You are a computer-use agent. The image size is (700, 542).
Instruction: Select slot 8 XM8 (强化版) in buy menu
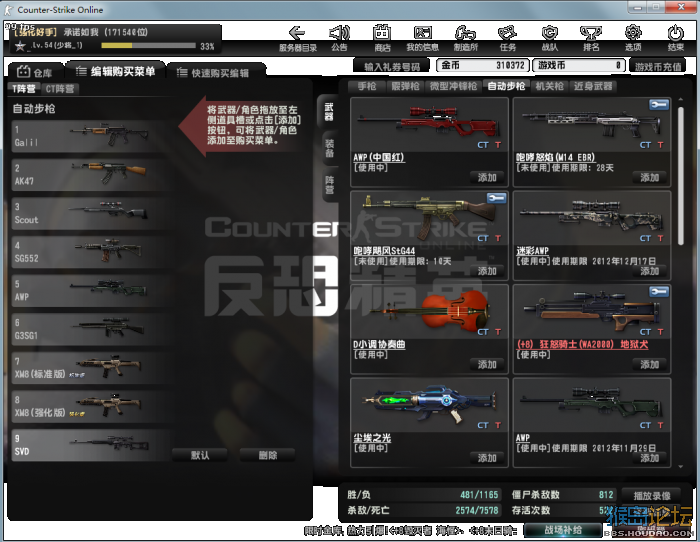click(92, 407)
